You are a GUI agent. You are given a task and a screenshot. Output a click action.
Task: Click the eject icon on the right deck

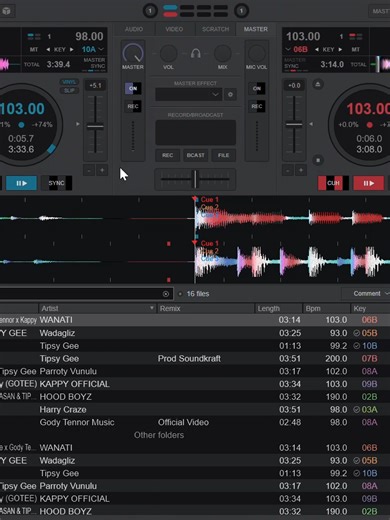[318, 84]
